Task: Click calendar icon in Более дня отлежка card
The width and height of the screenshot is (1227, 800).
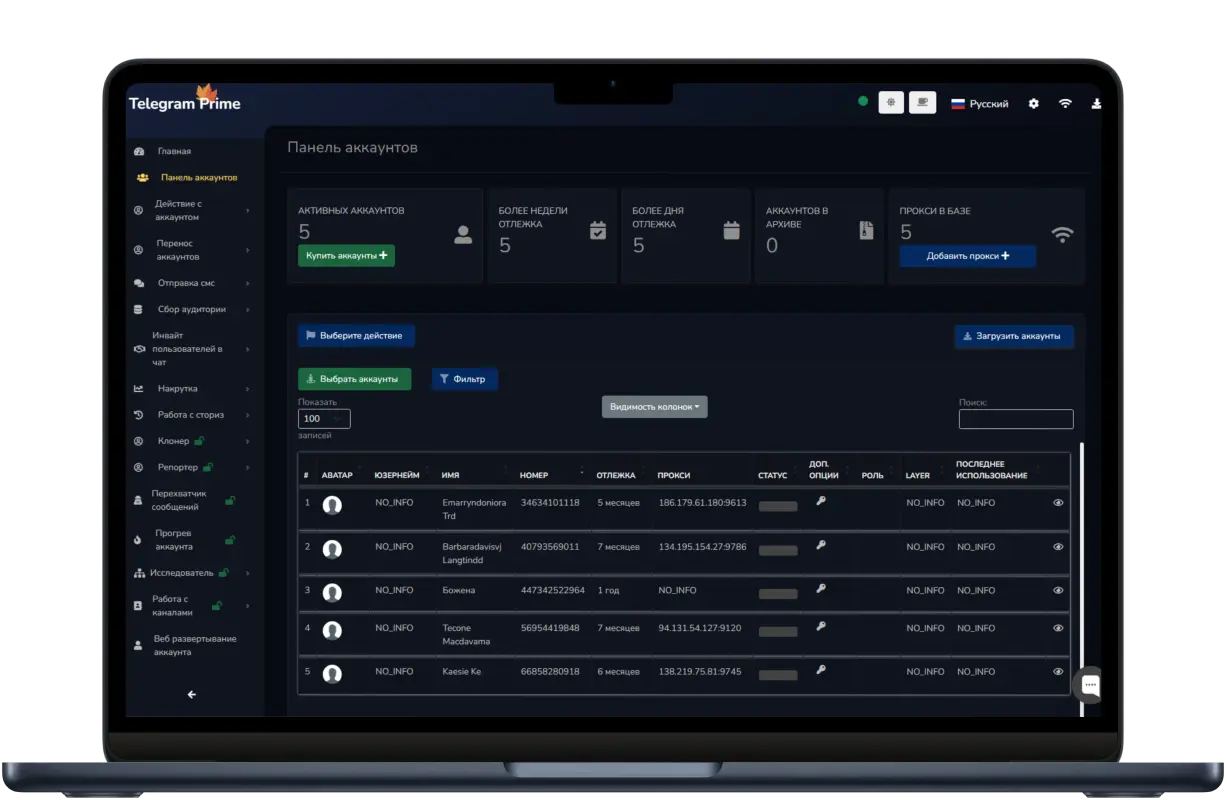Action: click(x=732, y=230)
